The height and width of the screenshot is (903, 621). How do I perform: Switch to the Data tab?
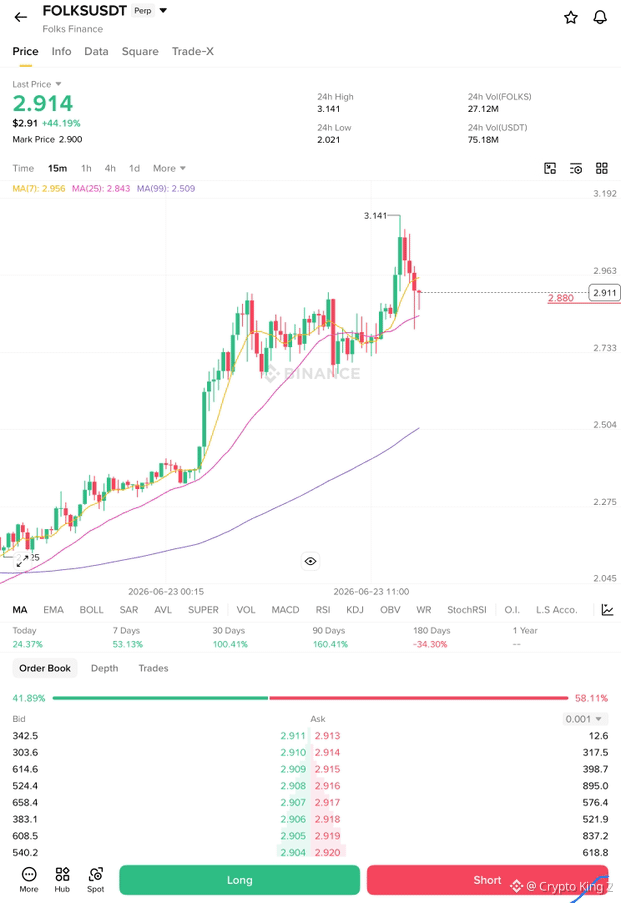tap(96, 51)
